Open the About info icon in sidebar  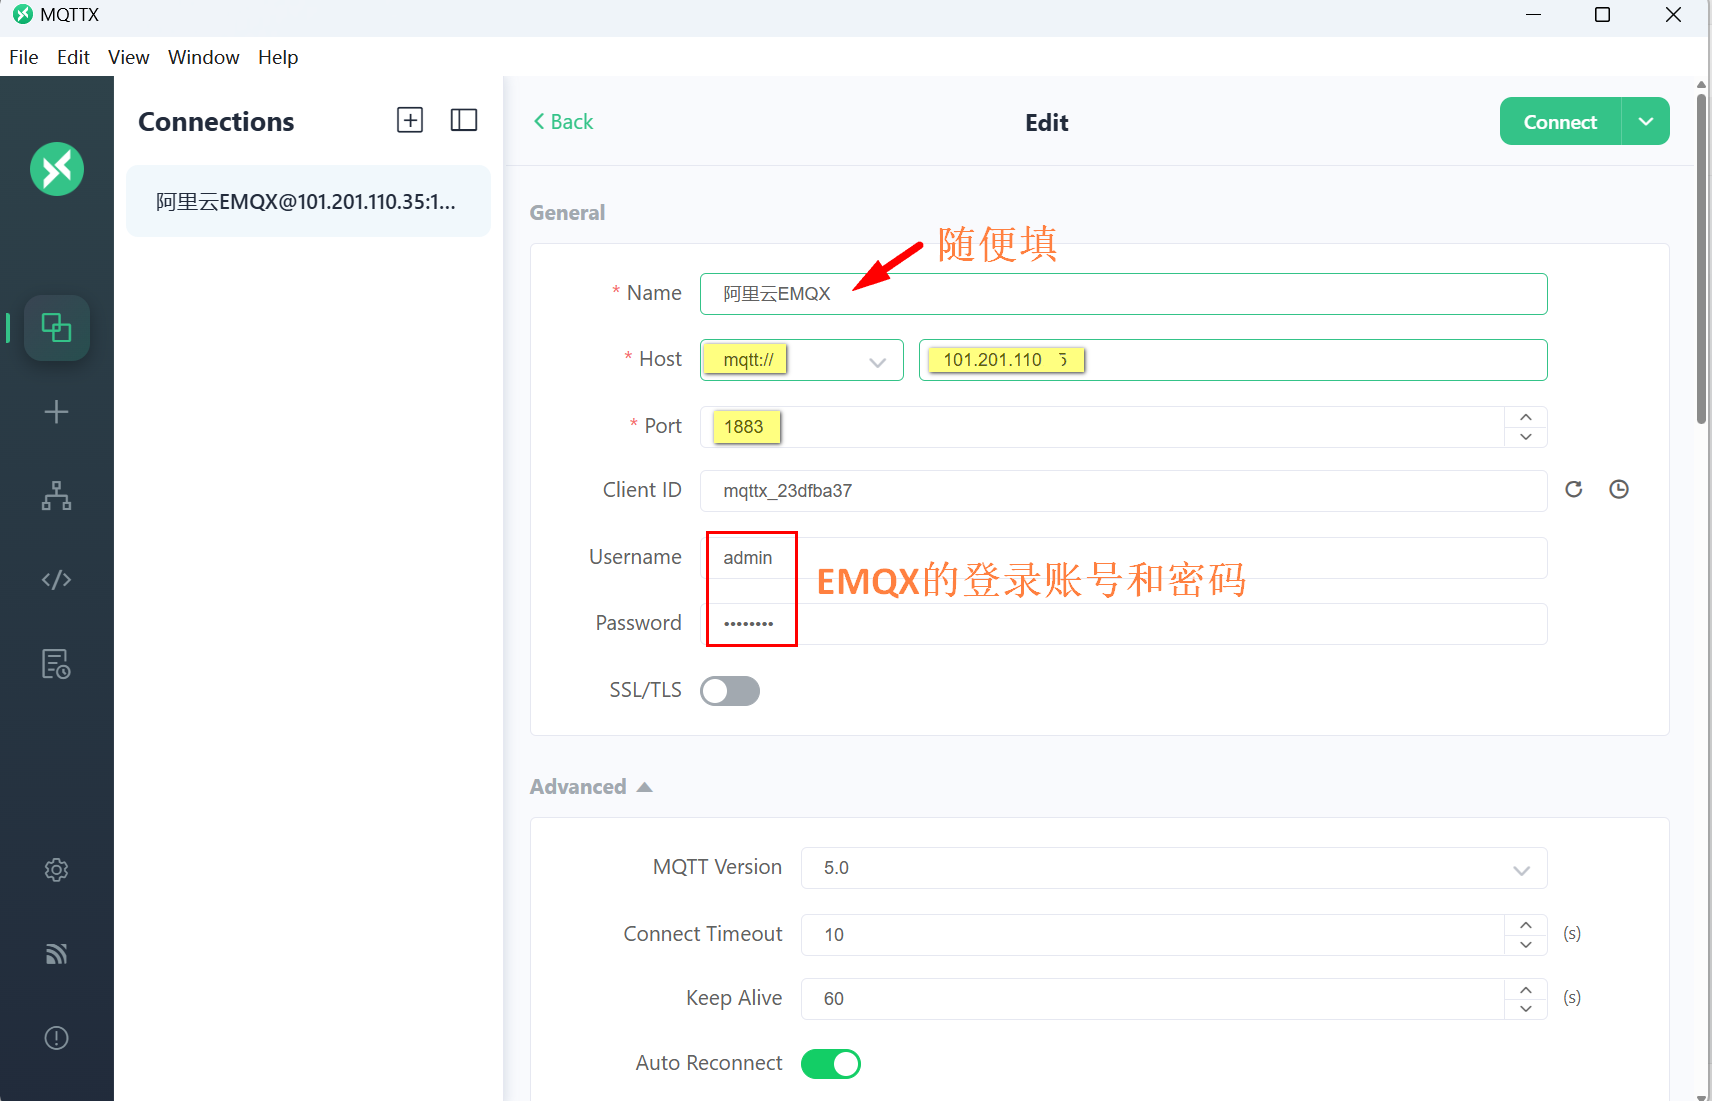(57, 1038)
